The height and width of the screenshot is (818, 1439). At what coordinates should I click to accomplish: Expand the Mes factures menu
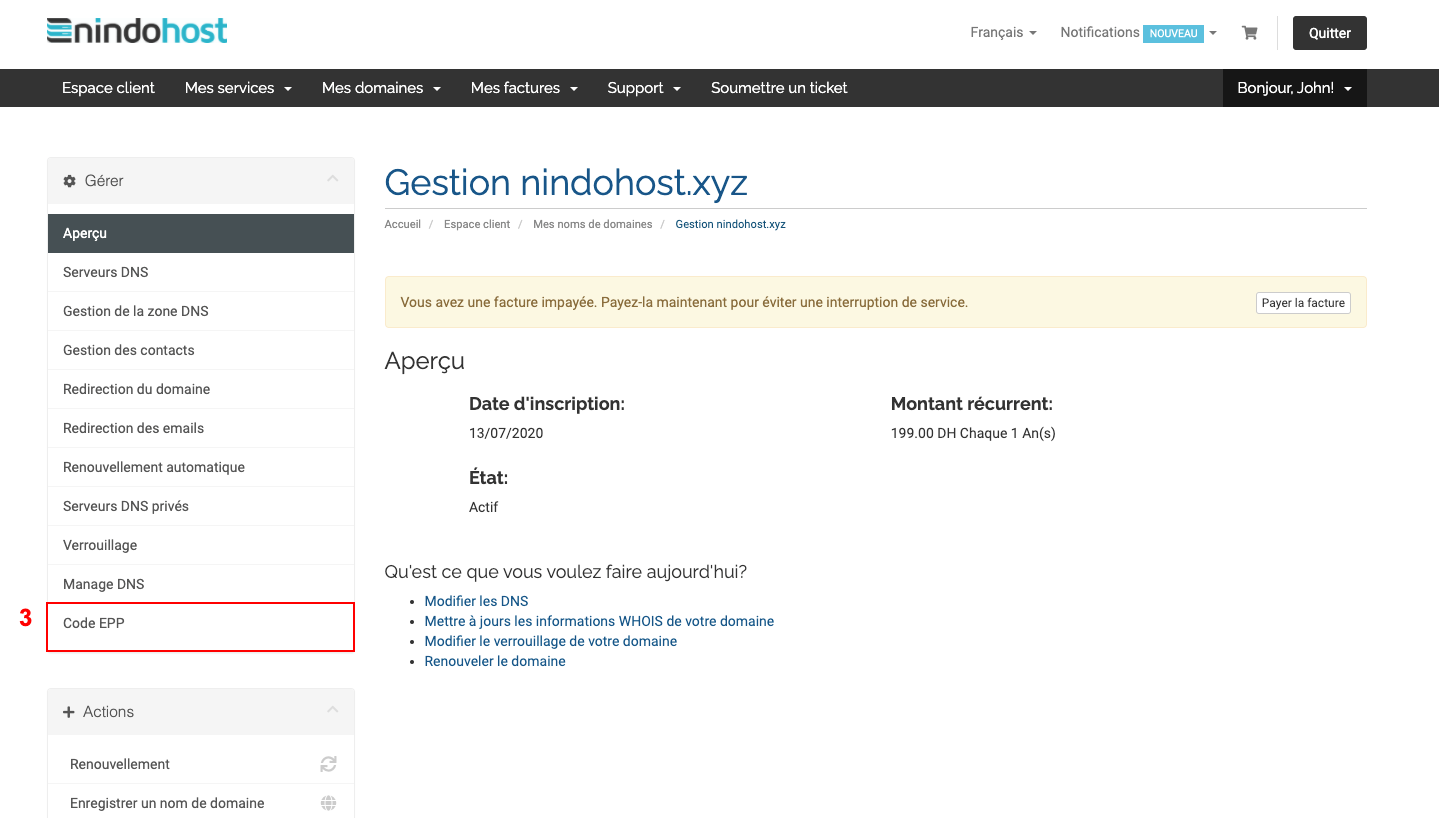coord(524,88)
